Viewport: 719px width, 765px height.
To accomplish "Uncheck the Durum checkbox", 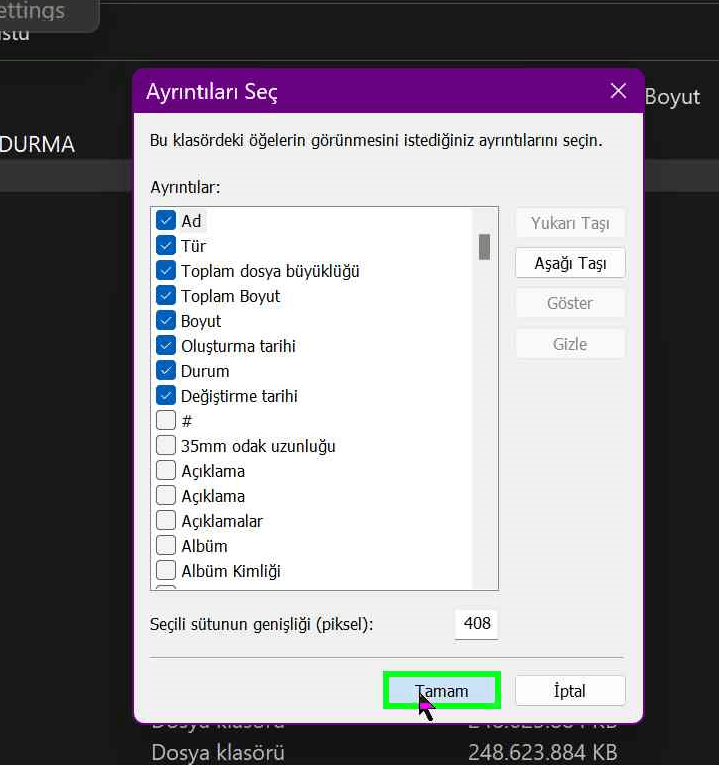I will pos(166,370).
